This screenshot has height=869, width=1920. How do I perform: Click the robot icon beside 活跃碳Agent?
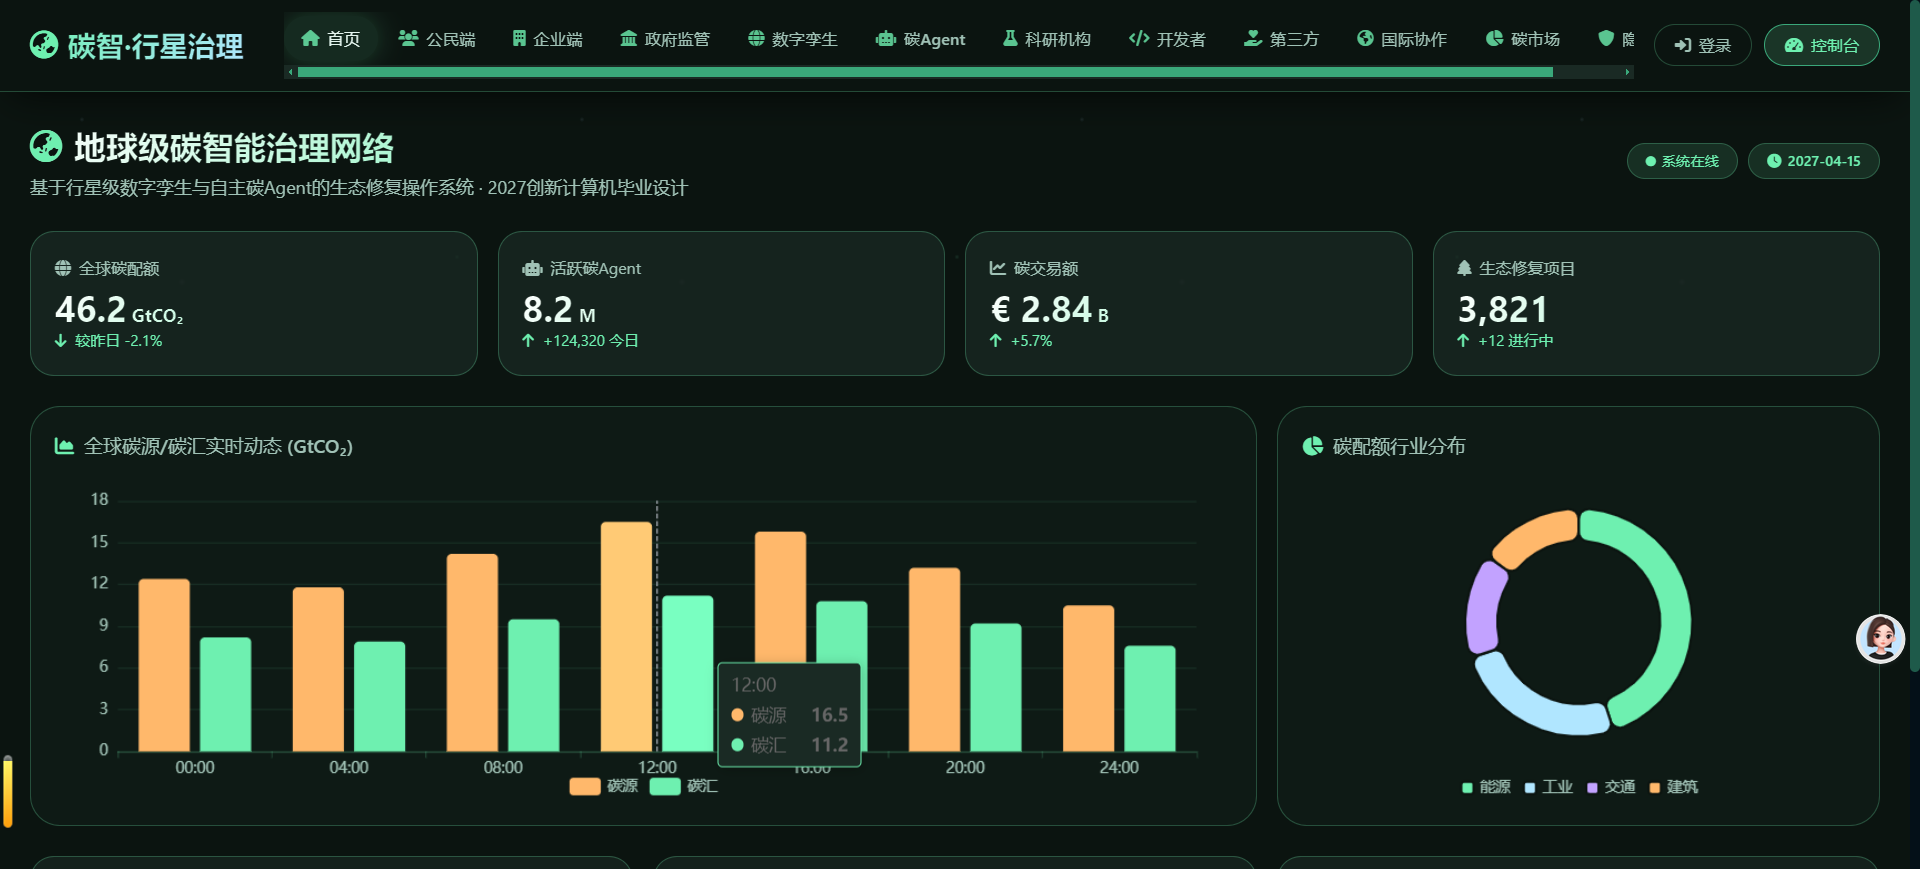point(532,268)
